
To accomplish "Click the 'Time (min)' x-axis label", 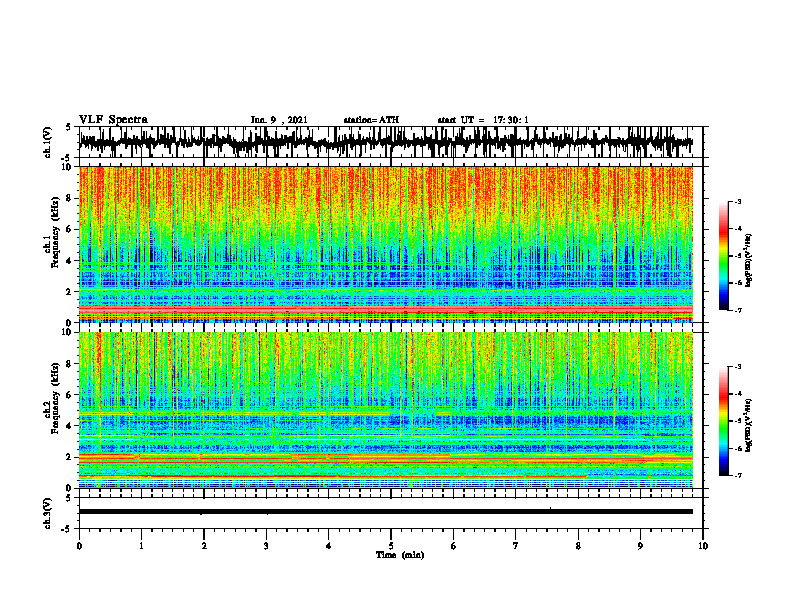I will tap(400, 555).
